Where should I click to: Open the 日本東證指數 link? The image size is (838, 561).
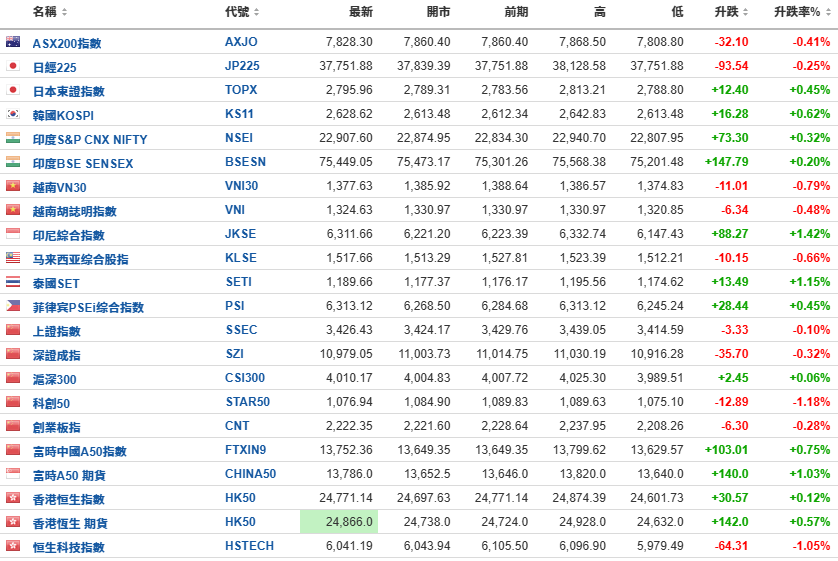pyautogui.click(x=68, y=91)
